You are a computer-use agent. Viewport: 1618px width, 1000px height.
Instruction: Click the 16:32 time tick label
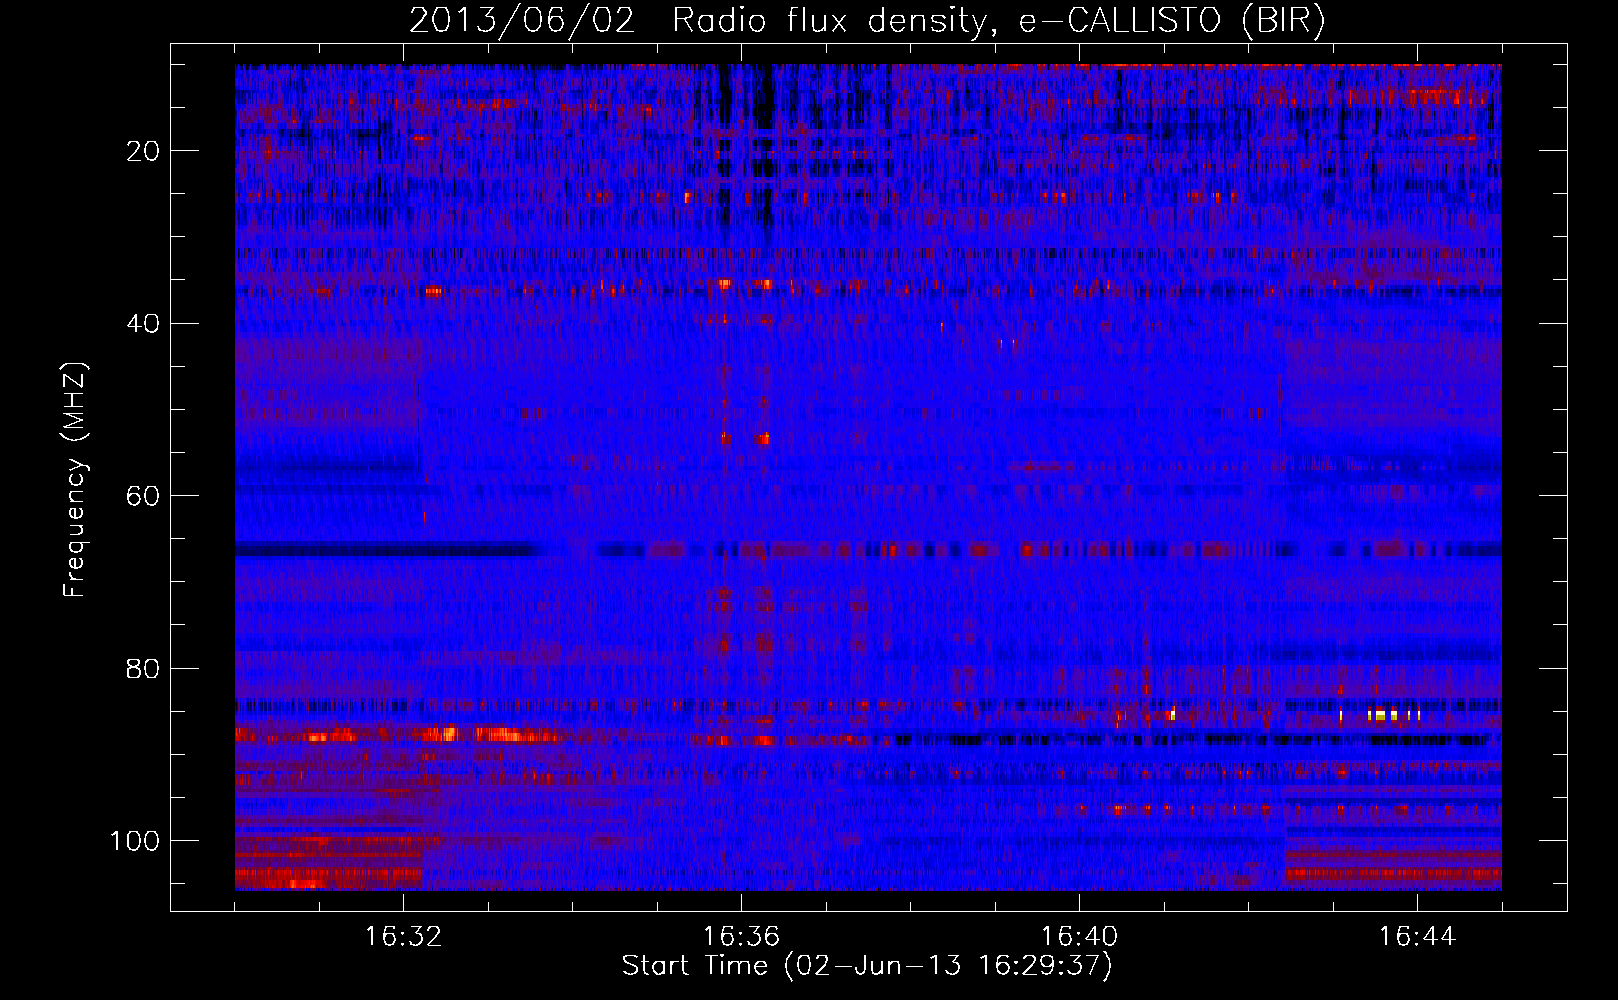click(x=403, y=937)
